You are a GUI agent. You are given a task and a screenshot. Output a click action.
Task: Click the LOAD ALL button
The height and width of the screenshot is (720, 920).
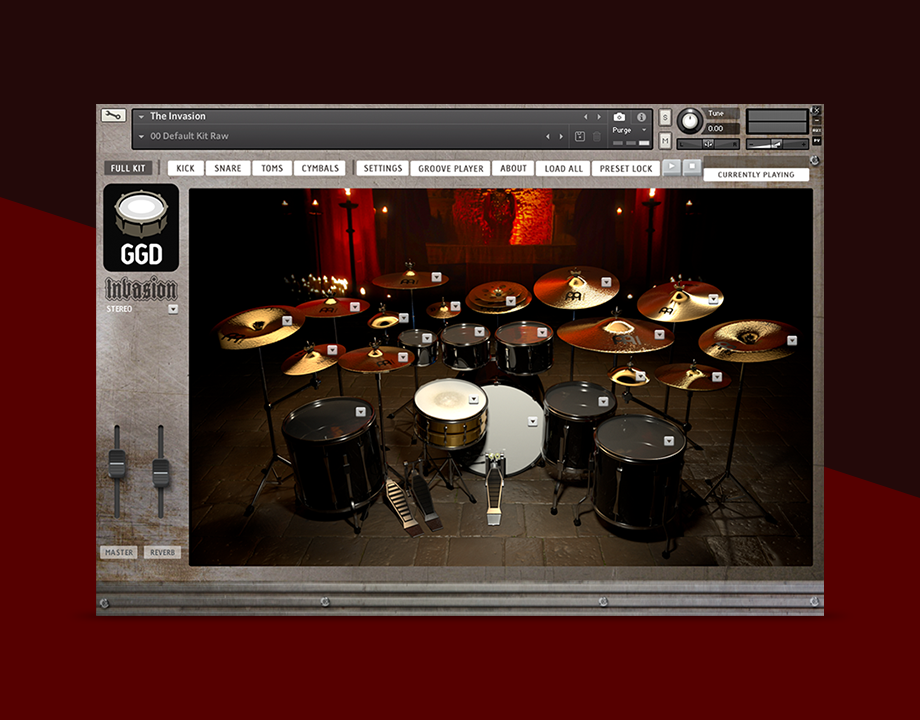(562, 168)
